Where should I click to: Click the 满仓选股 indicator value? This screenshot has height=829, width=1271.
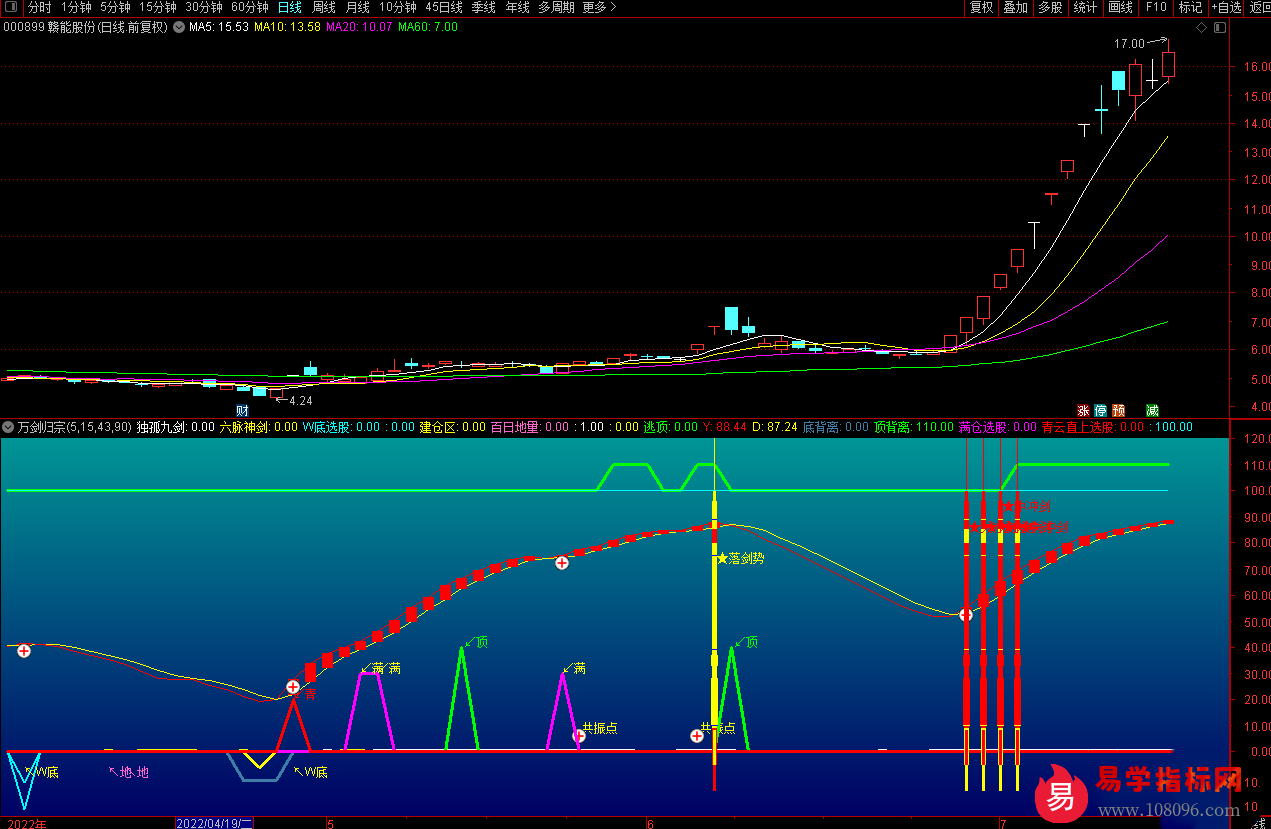point(998,427)
